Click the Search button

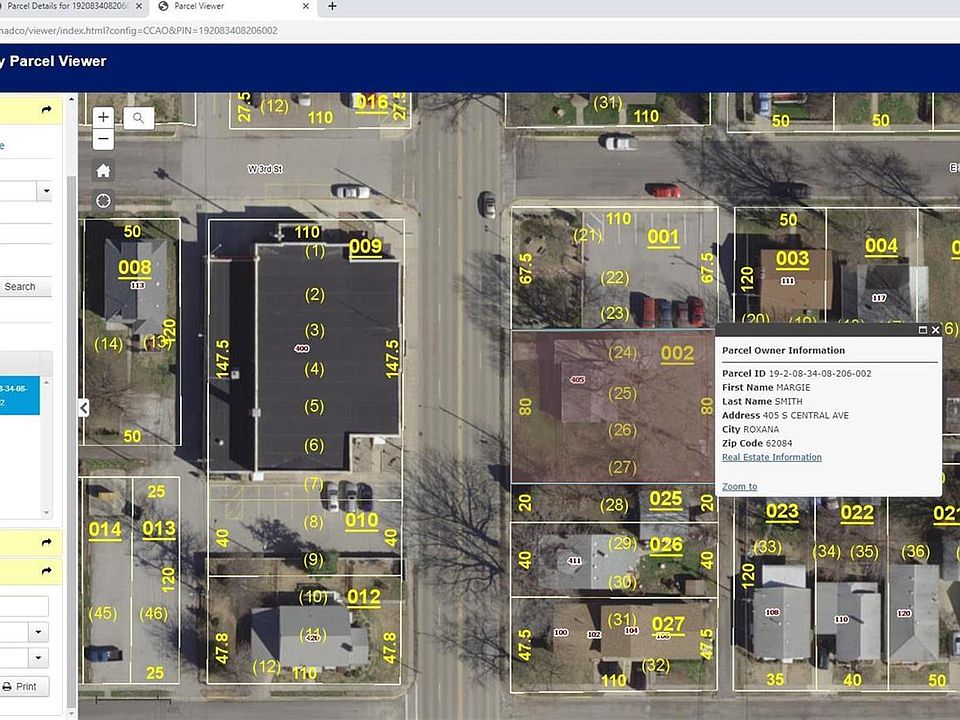pos(22,287)
